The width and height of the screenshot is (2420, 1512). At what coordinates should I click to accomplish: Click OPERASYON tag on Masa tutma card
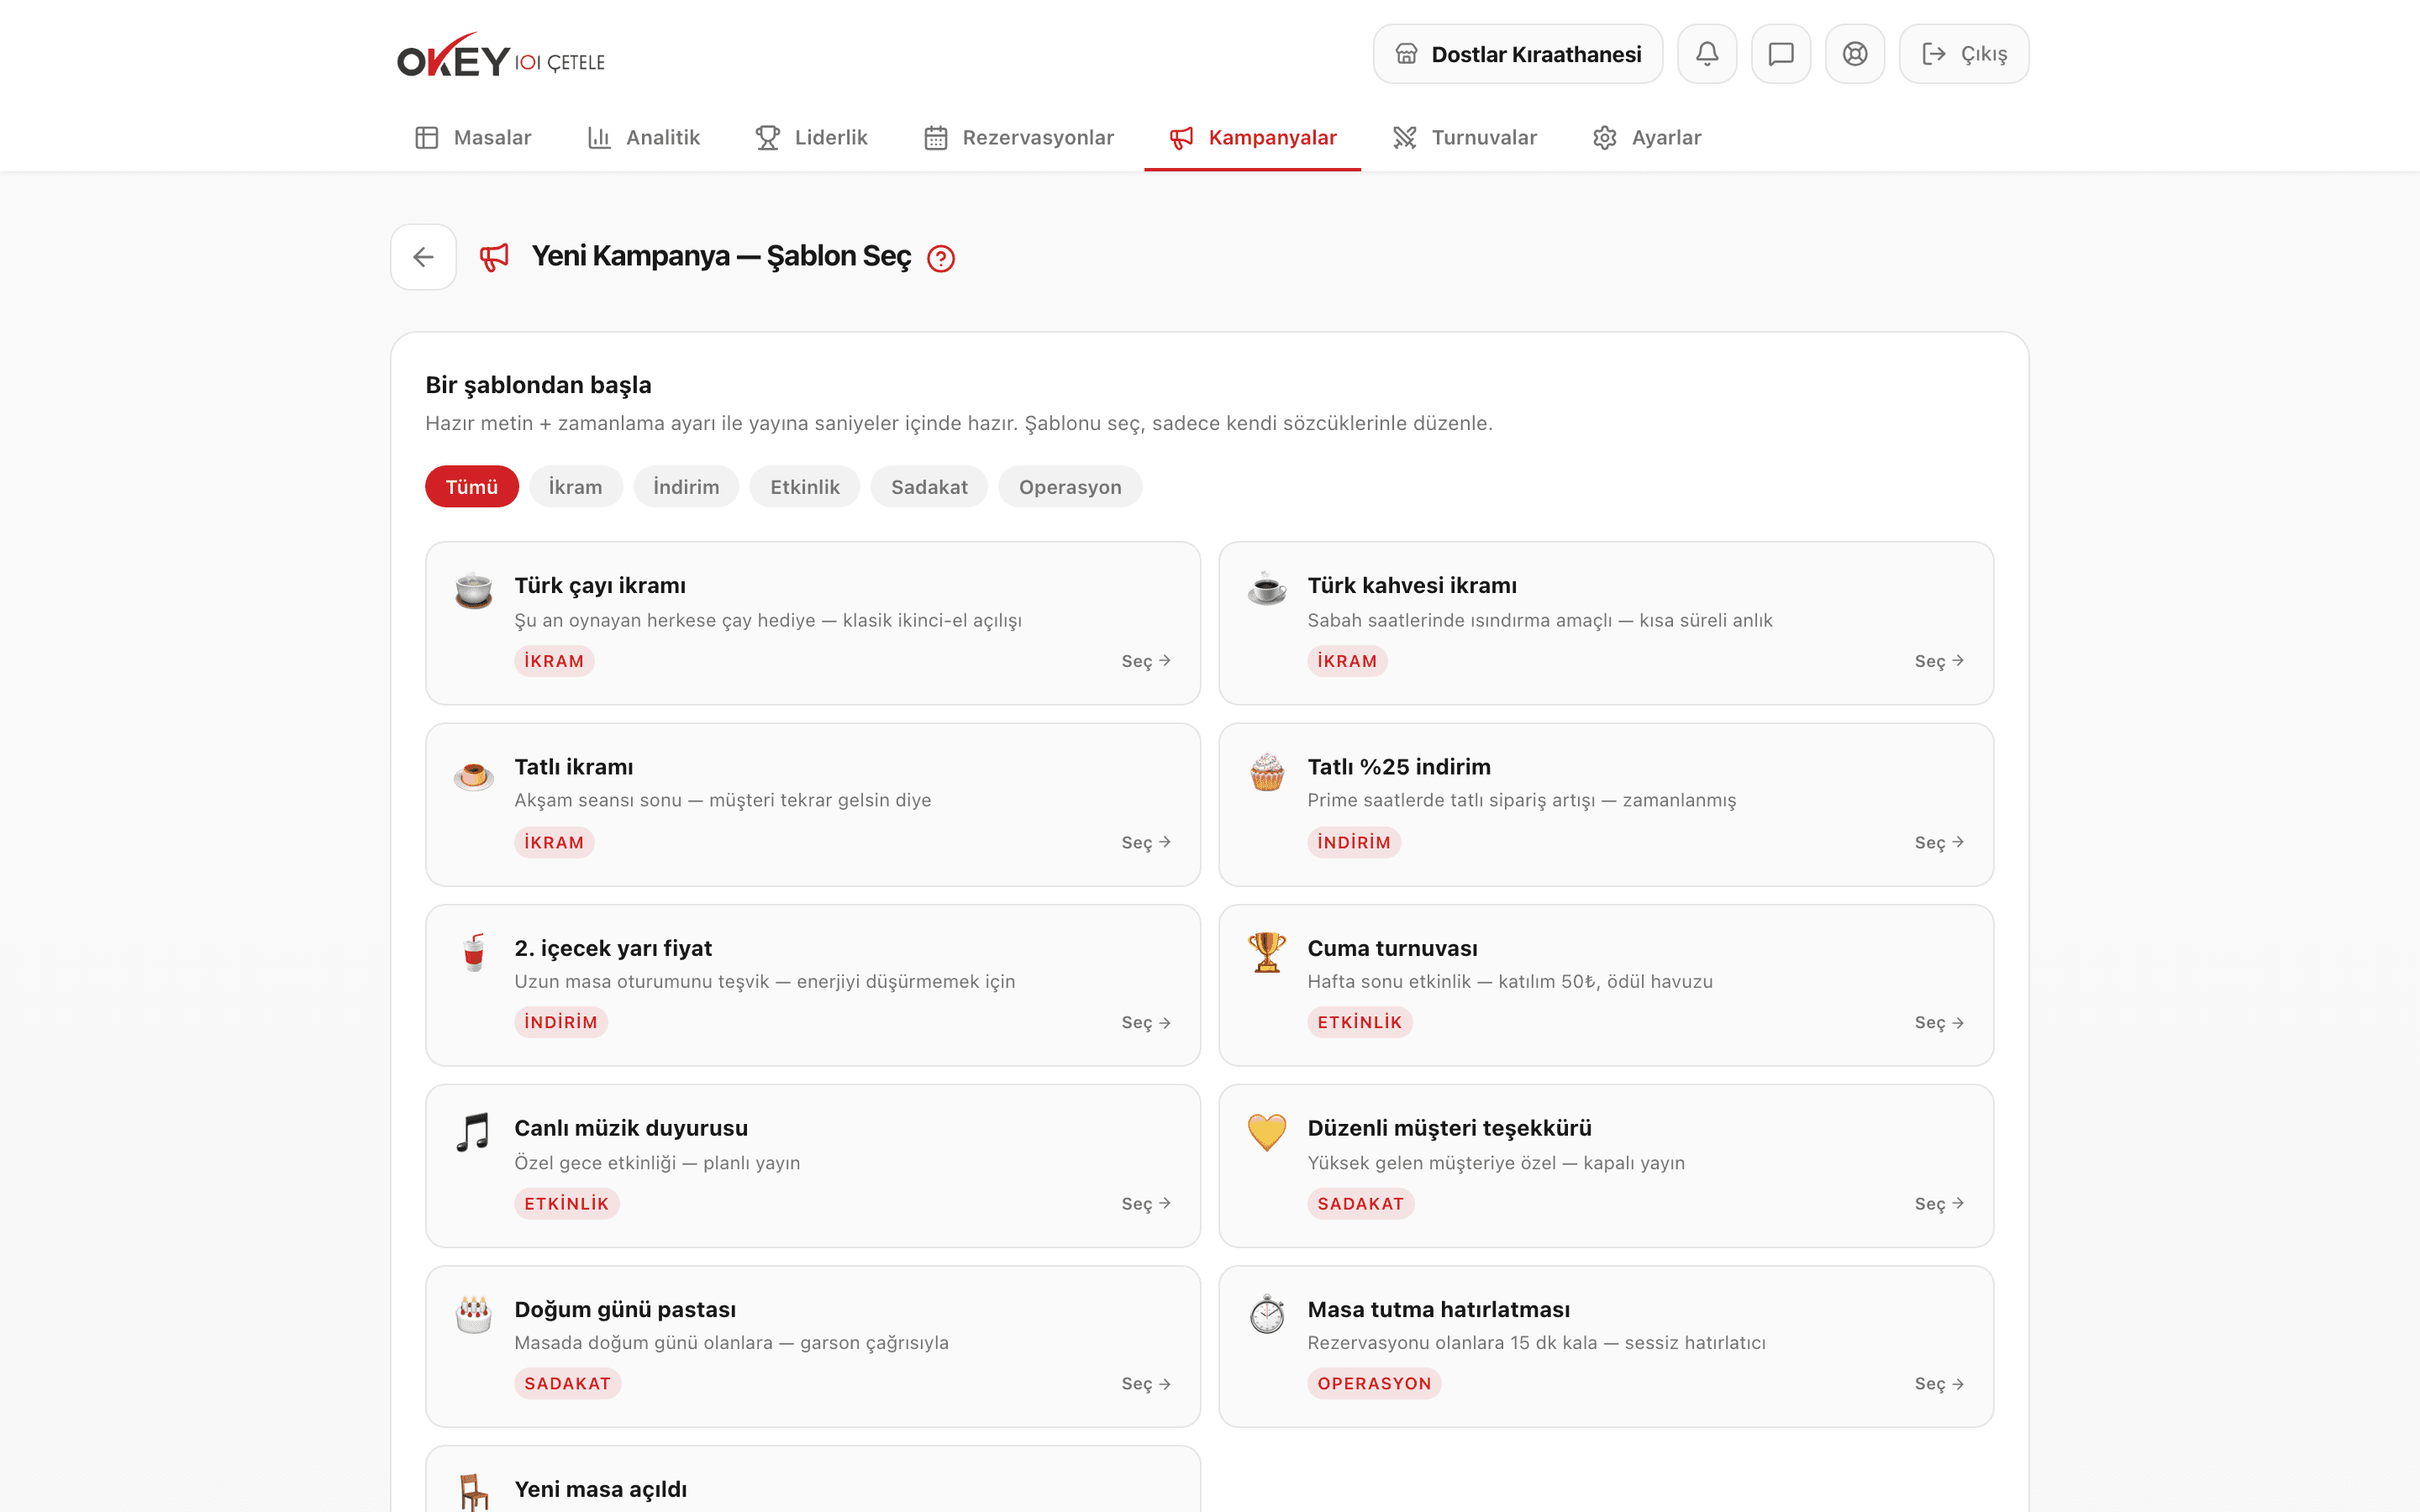pyautogui.click(x=1374, y=1384)
